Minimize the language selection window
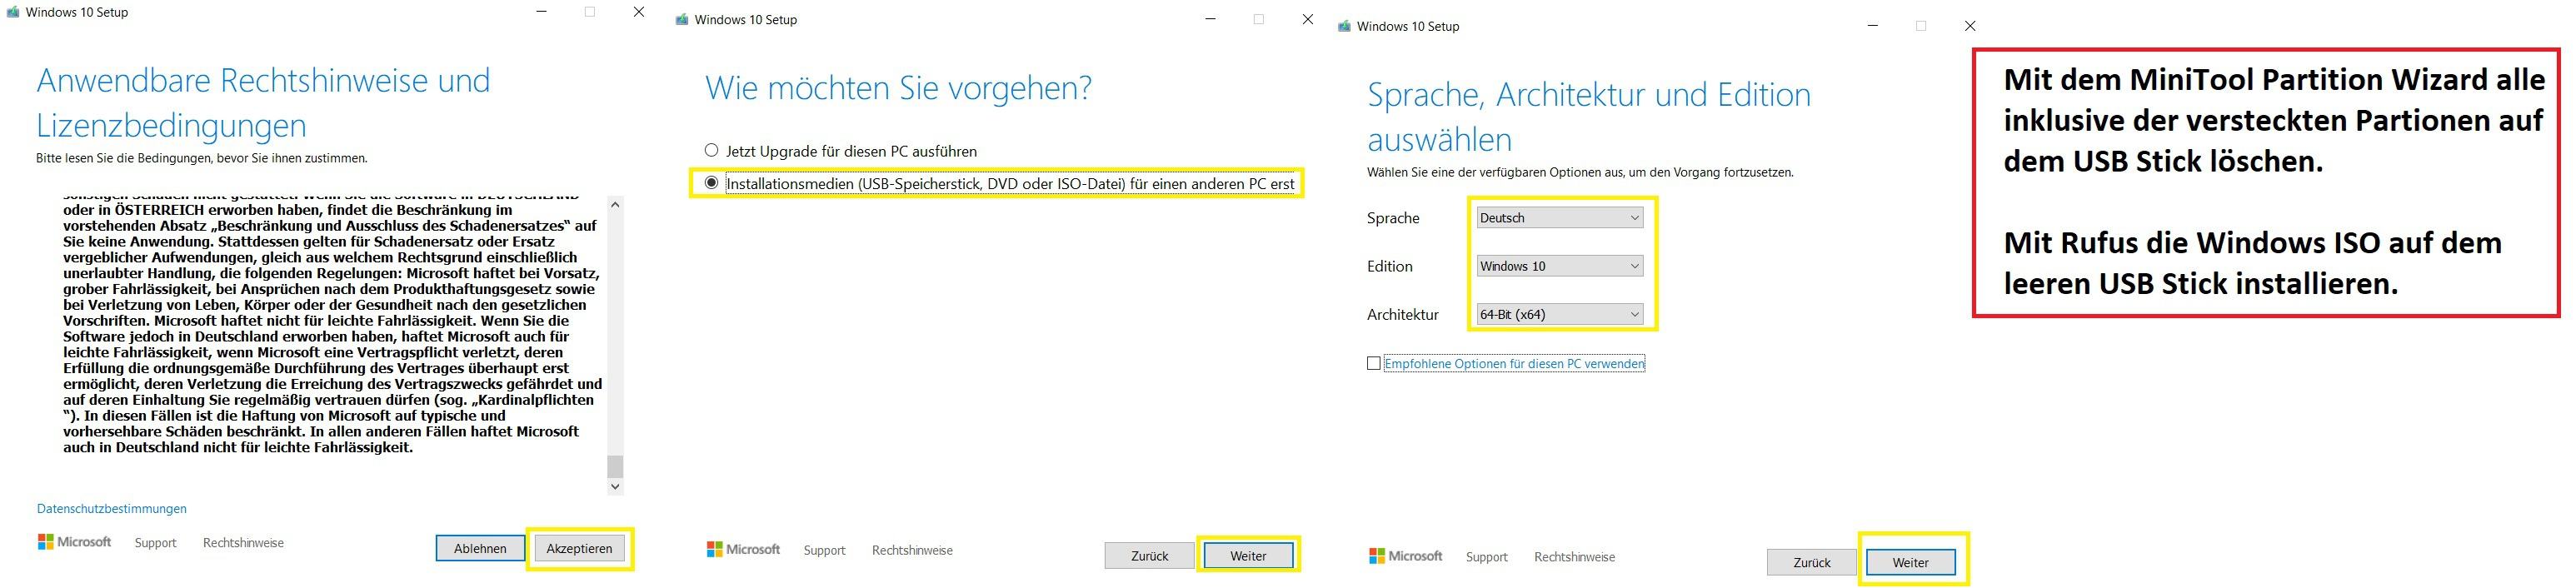This screenshot has width=2576, height=588. 1872,26
